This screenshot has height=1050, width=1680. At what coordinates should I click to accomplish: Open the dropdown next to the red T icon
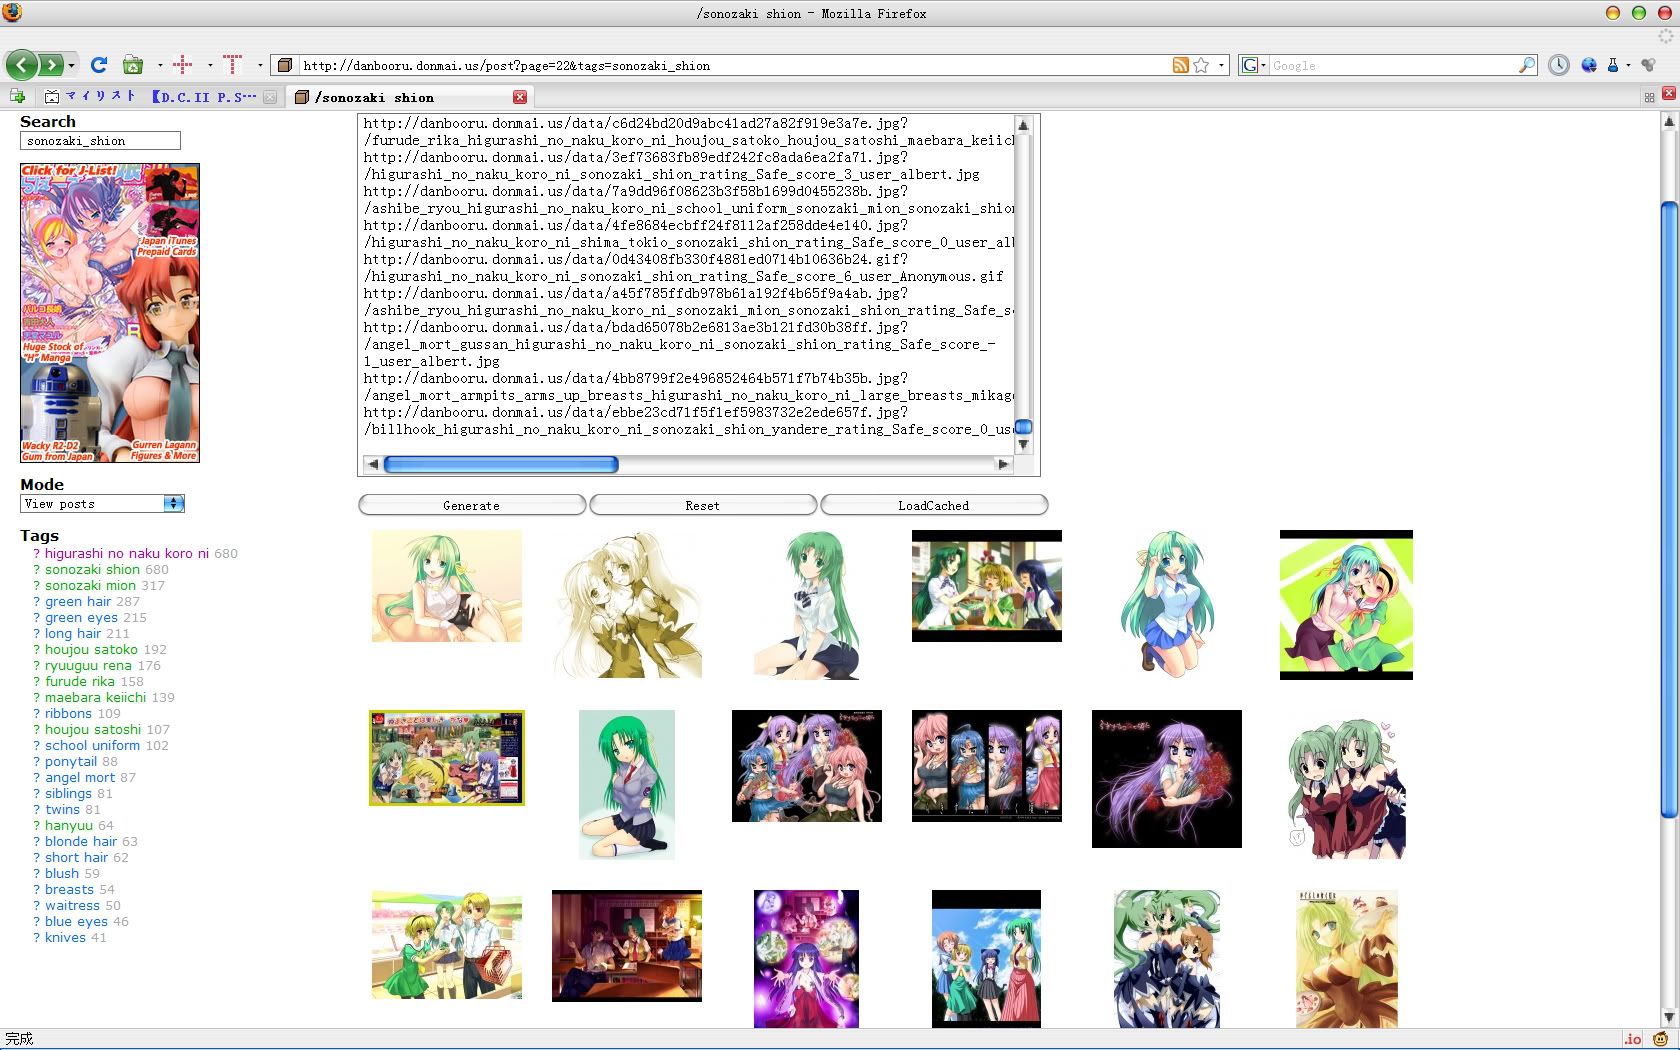(260, 65)
